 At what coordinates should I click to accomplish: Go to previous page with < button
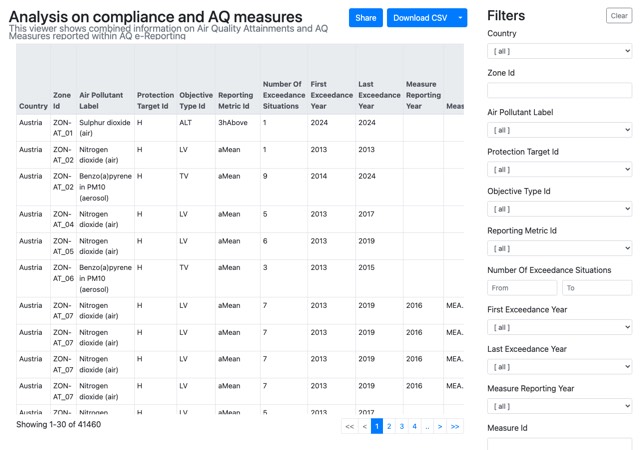click(x=364, y=426)
